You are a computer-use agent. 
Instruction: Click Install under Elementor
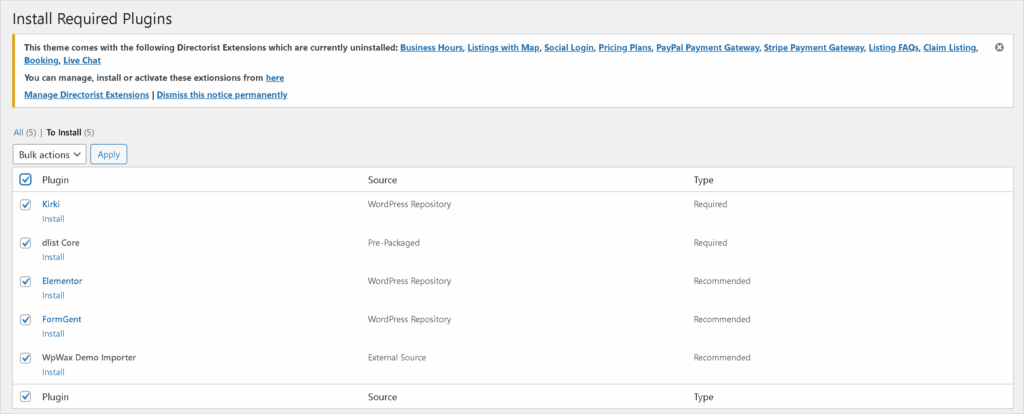point(53,295)
